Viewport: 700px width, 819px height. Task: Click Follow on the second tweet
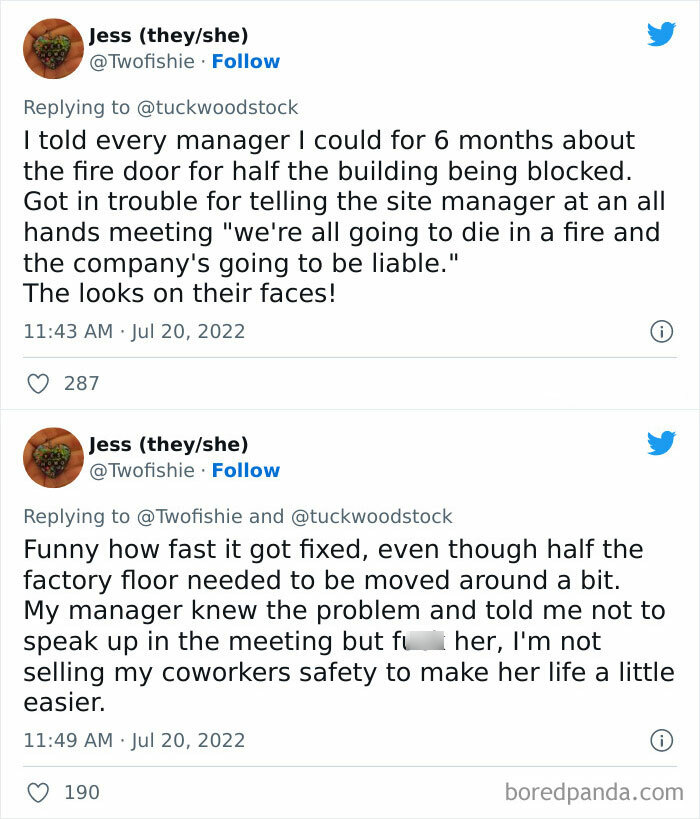(x=246, y=470)
